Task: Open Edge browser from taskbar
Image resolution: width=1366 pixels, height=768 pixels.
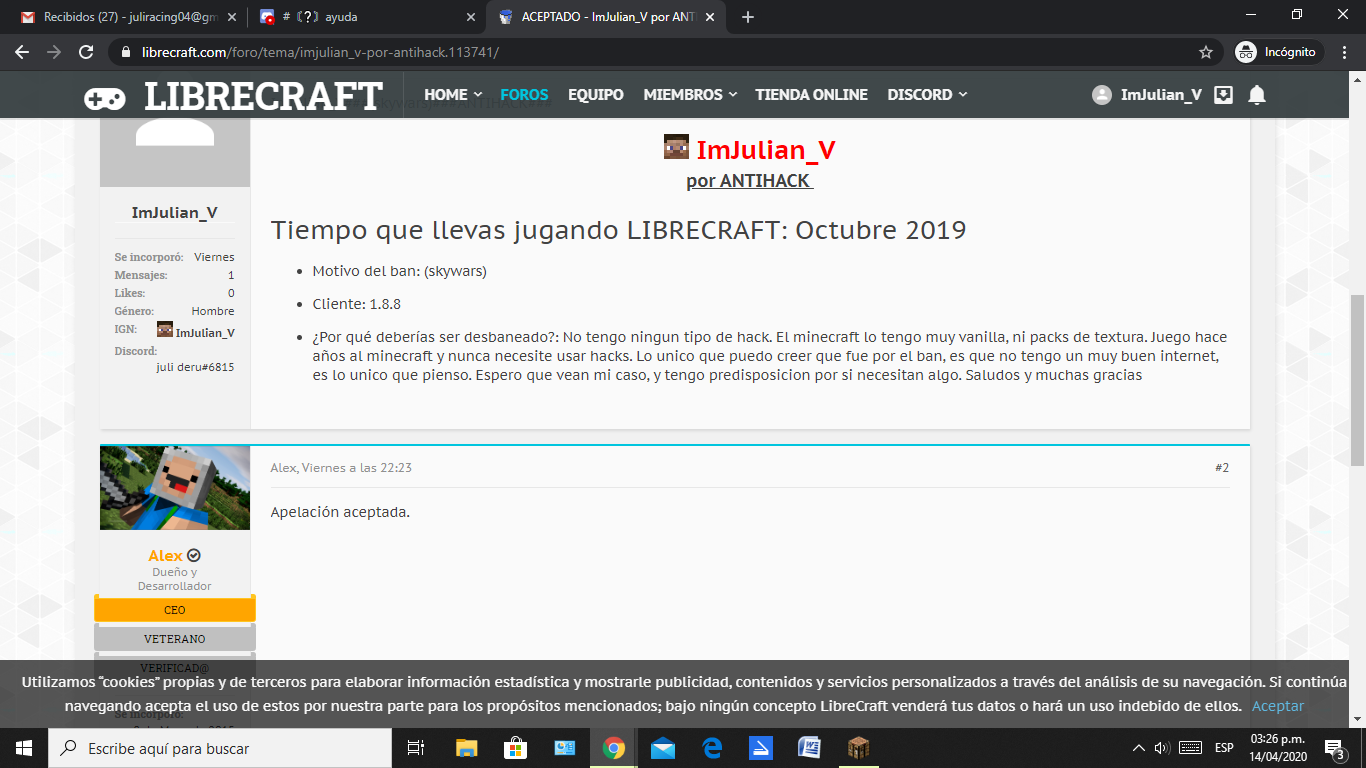Action: pos(712,748)
